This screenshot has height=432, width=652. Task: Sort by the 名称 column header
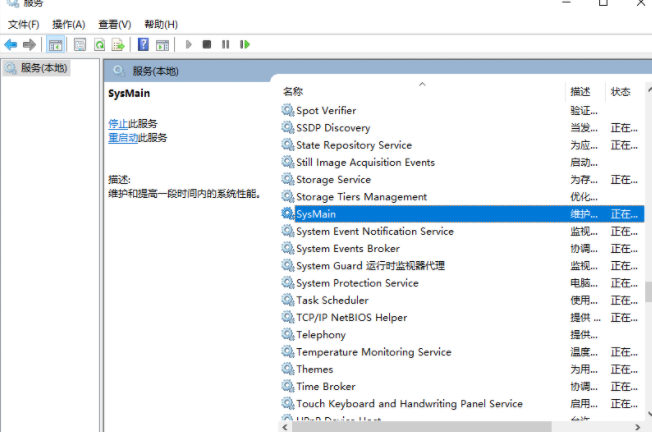(x=293, y=91)
